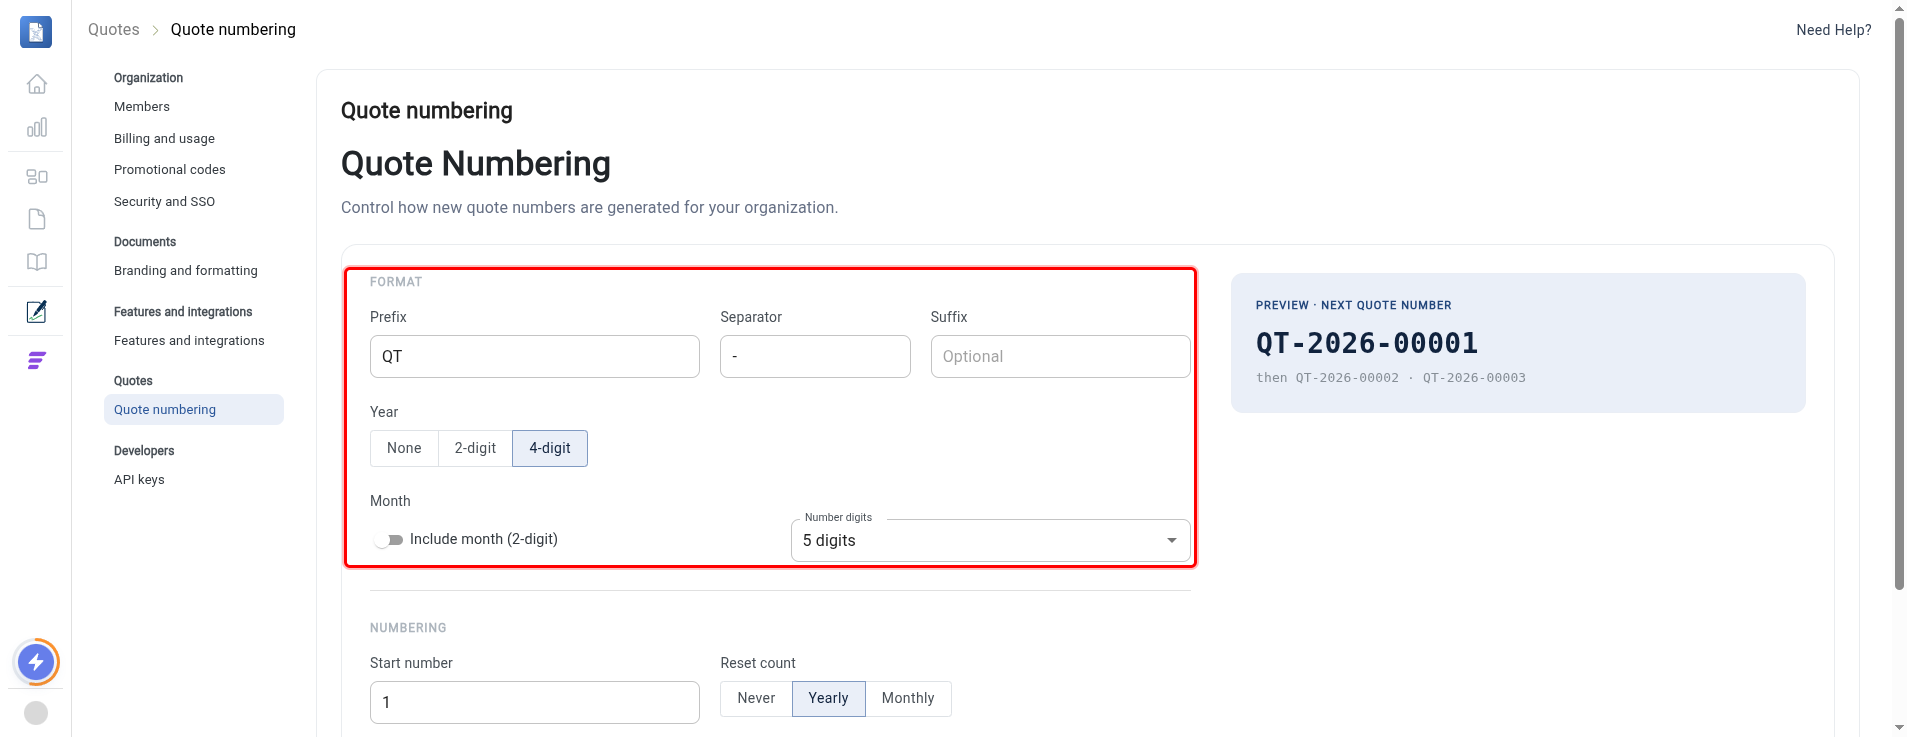1907x737 pixels.
Task: Click the lightning bolt quick action button
Action: 36,662
